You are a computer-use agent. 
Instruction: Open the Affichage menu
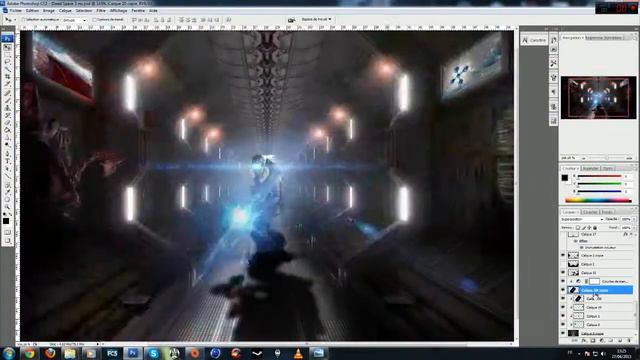pos(118,11)
